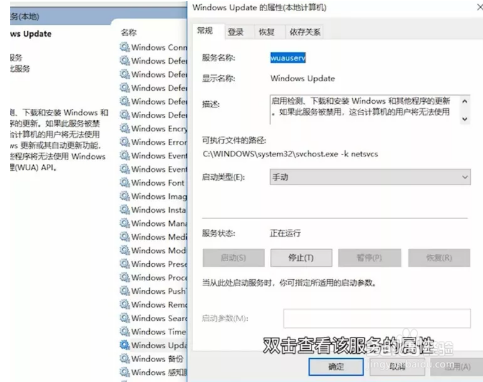Click the 恢复(R) button in service status
This screenshot has width=483, height=382.
pos(439,258)
